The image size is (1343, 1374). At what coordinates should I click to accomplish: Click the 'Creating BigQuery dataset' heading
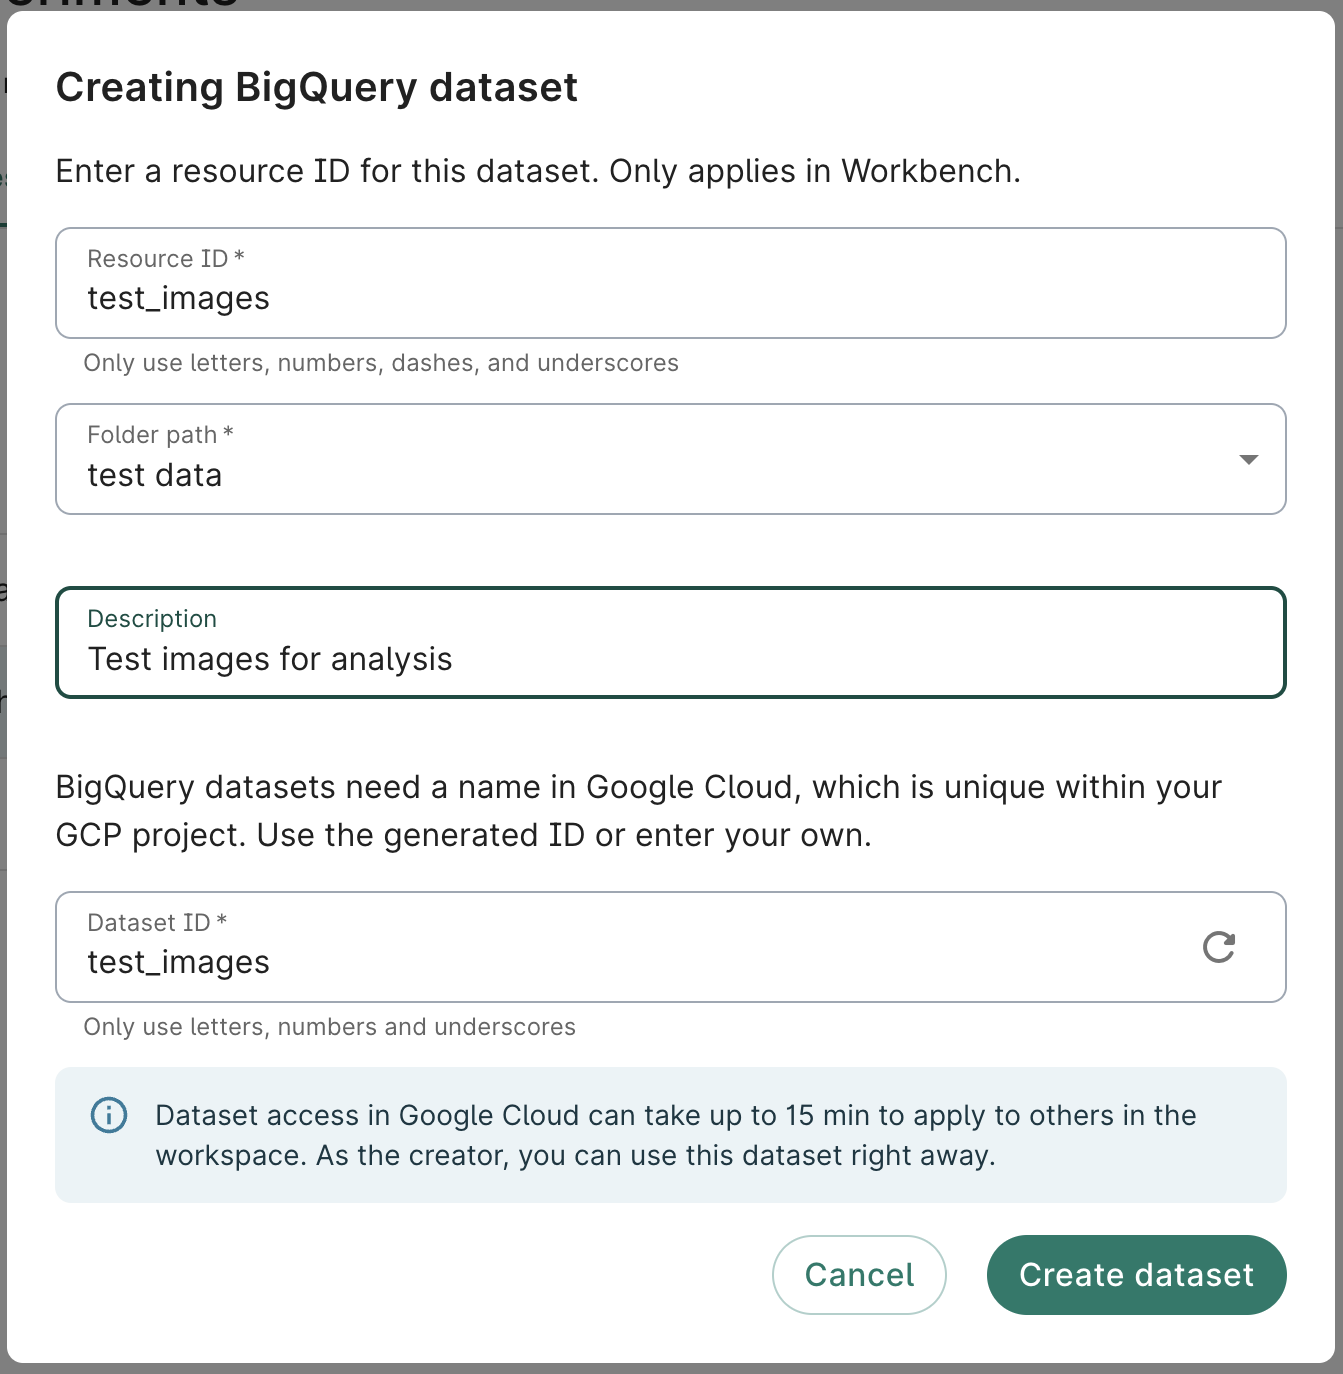click(x=317, y=88)
